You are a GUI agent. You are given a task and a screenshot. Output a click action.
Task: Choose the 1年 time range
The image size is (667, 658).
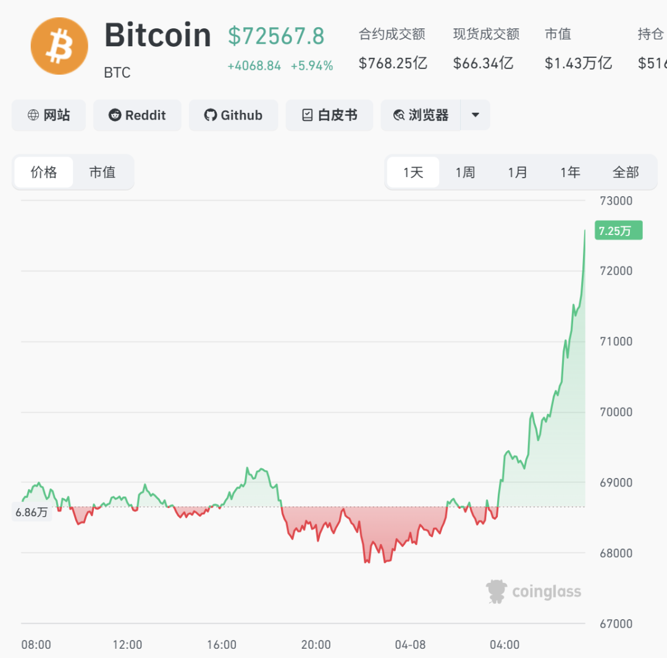coord(570,172)
